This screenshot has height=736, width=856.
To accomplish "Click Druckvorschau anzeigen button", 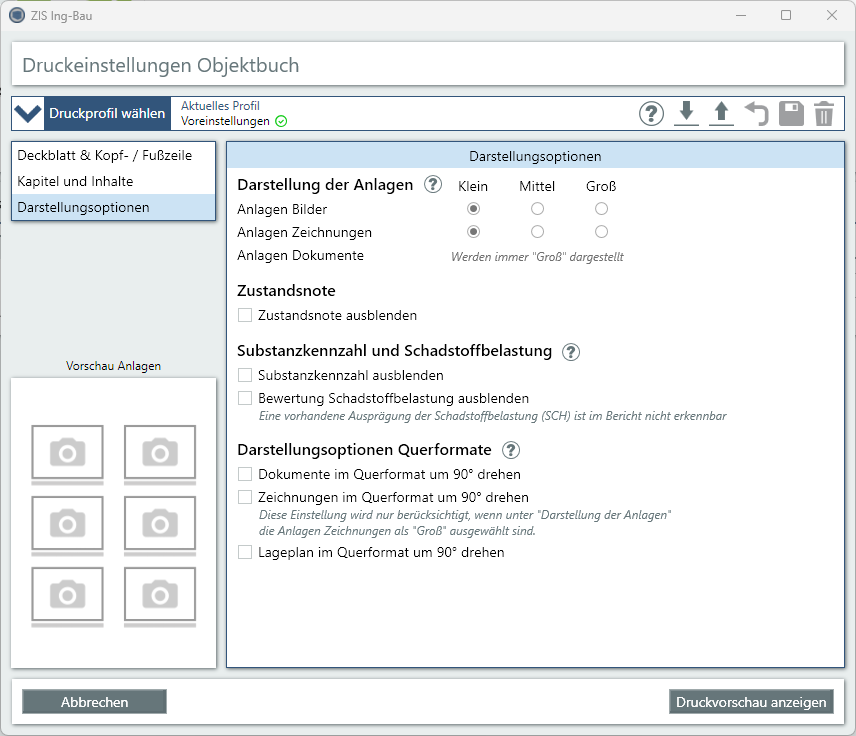I will (x=751, y=702).
